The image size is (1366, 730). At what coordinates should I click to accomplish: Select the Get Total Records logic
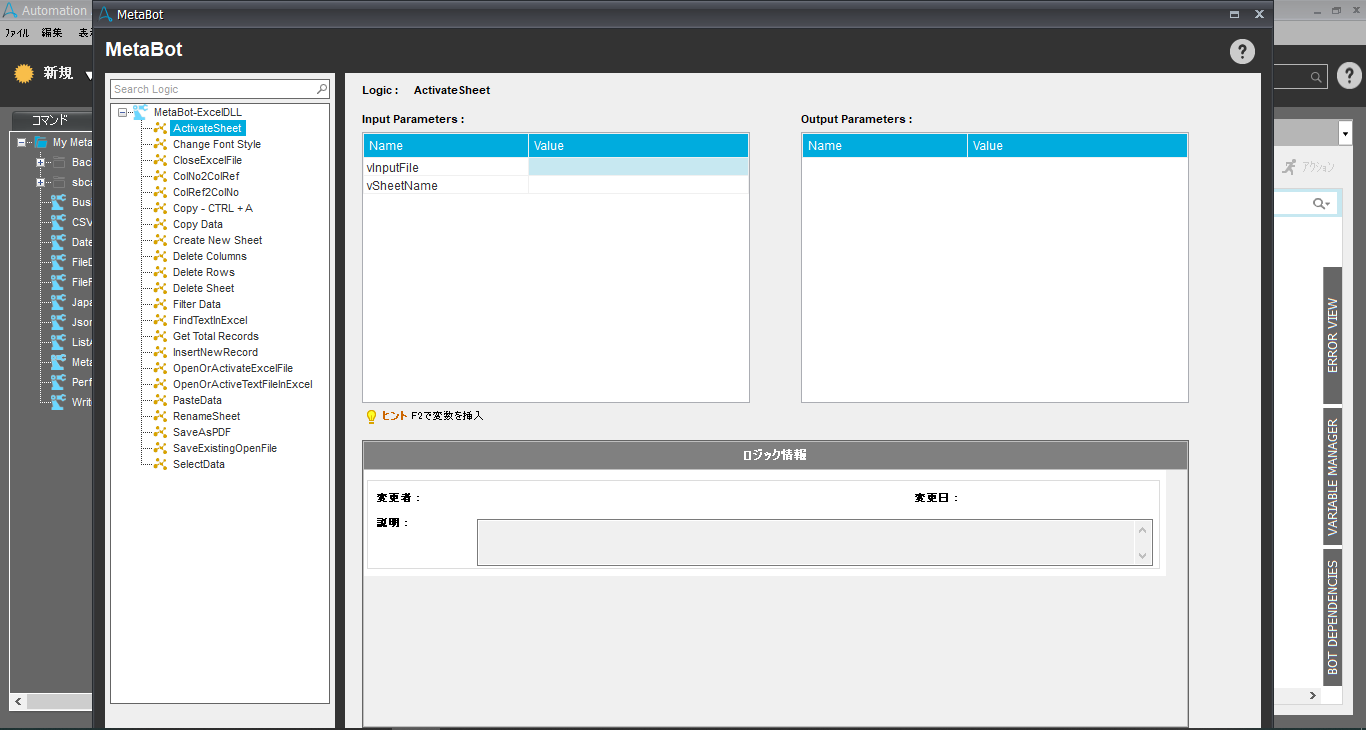point(216,336)
